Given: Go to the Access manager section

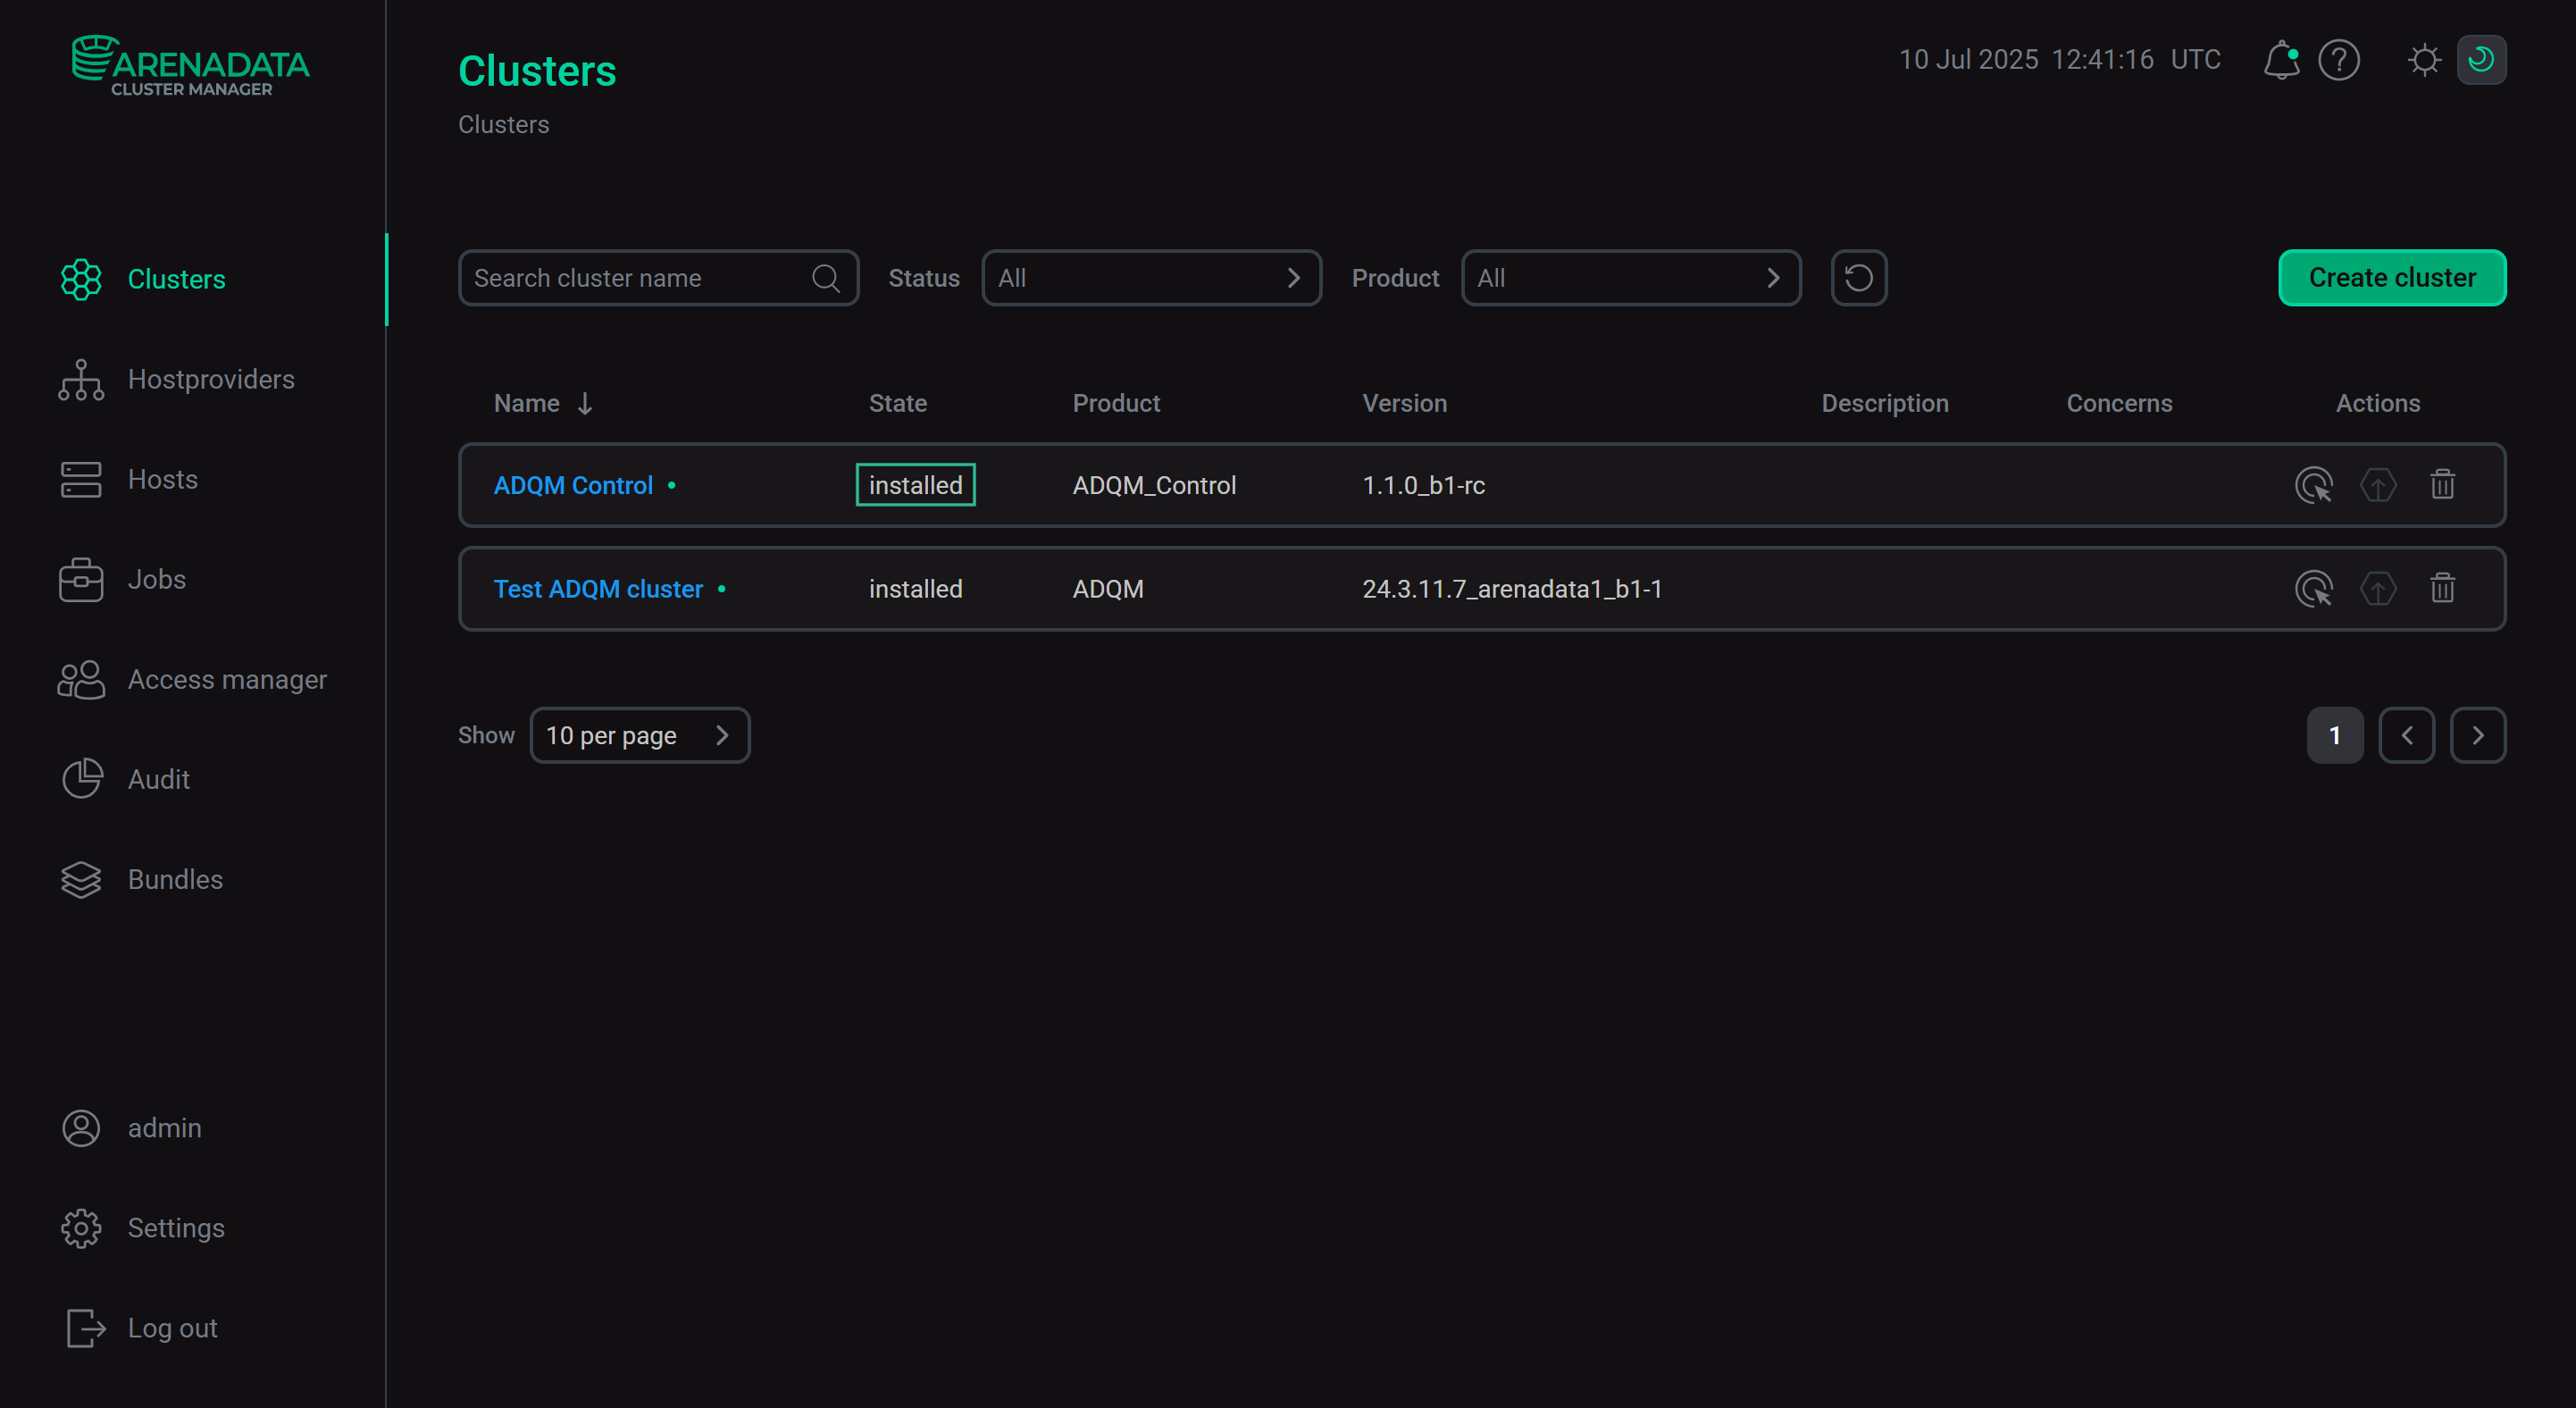Looking at the screenshot, I should (x=227, y=679).
